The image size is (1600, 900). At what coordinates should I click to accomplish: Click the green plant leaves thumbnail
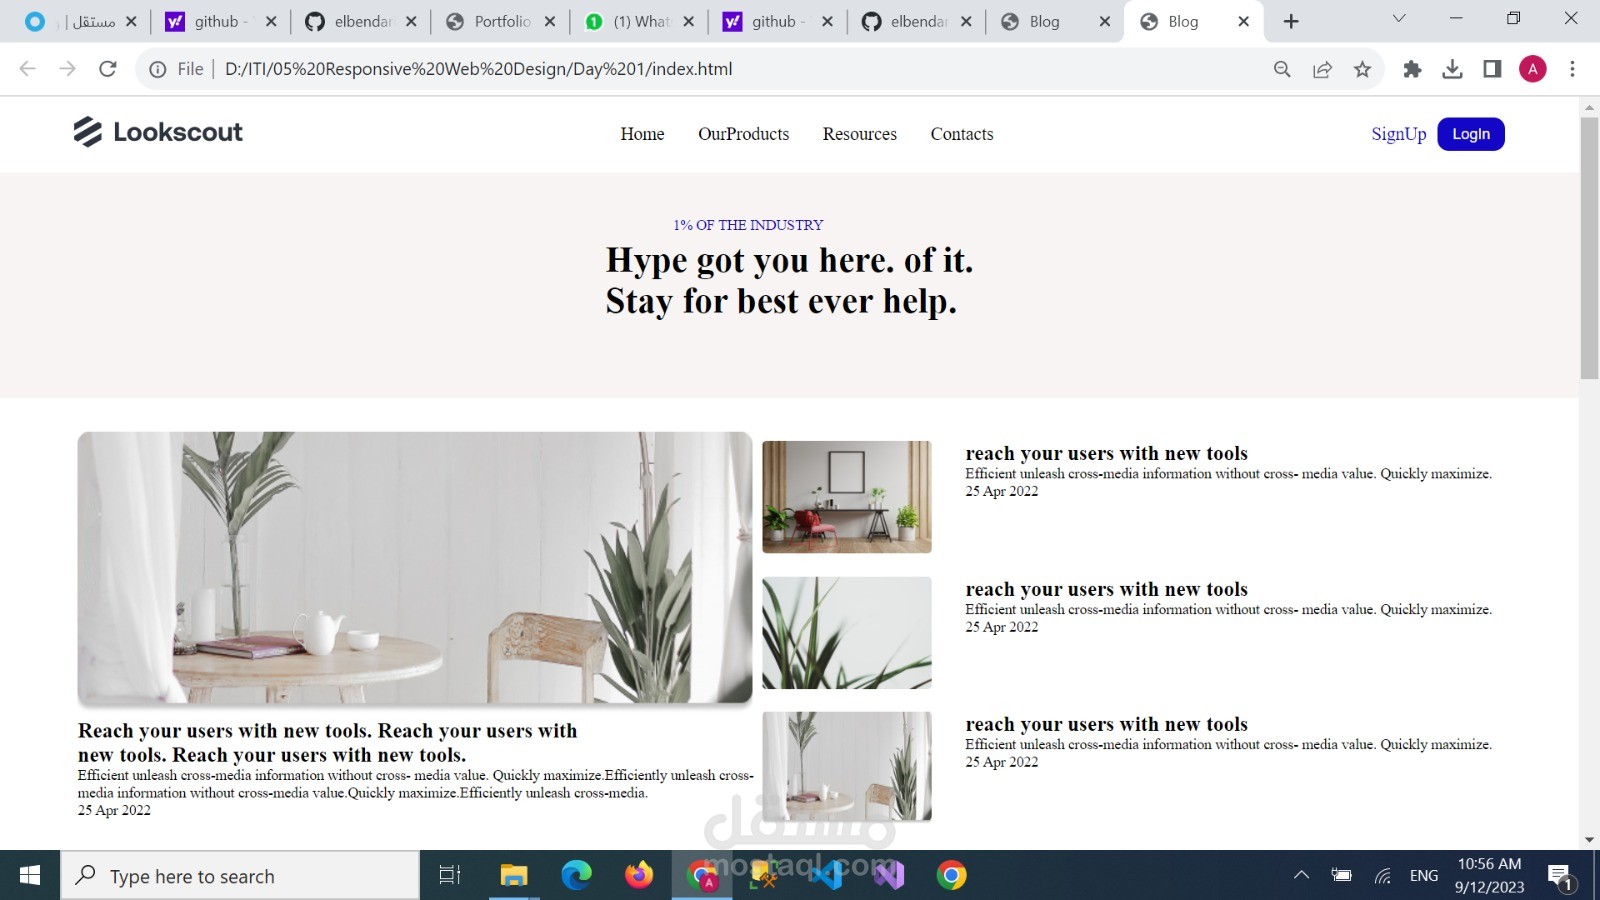[847, 633]
